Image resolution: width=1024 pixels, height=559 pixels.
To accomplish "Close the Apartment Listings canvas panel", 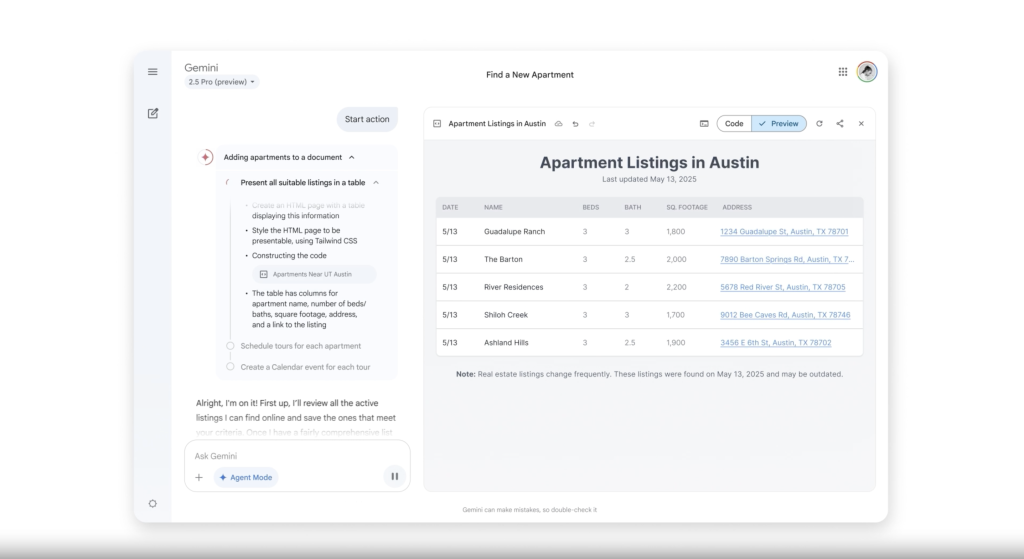I will click(861, 123).
